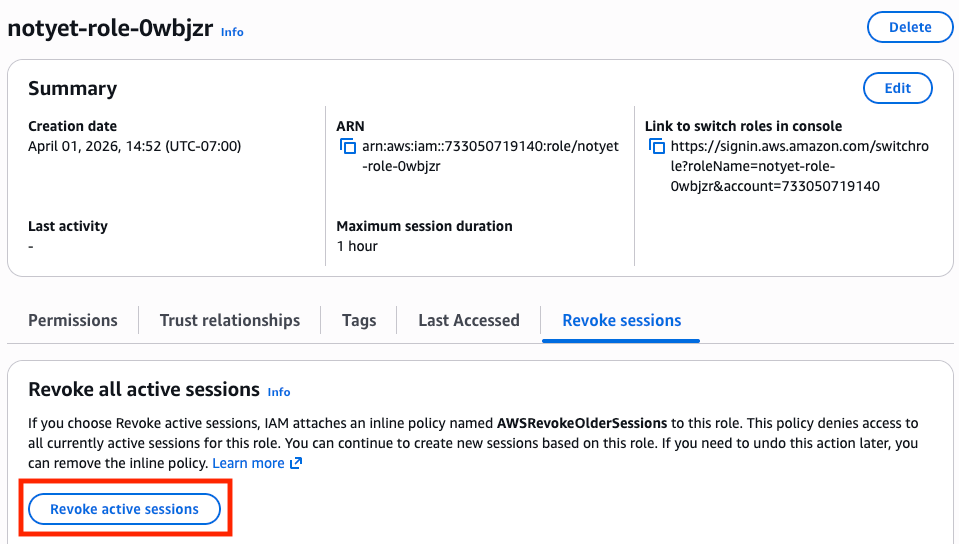959x544 pixels.
Task: Click the signin.aws.amazon.com switch role URL
Action: point(798,166)
